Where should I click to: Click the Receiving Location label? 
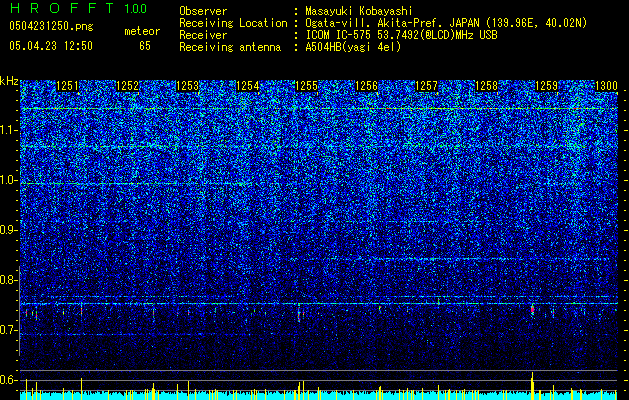pos(233,23)
